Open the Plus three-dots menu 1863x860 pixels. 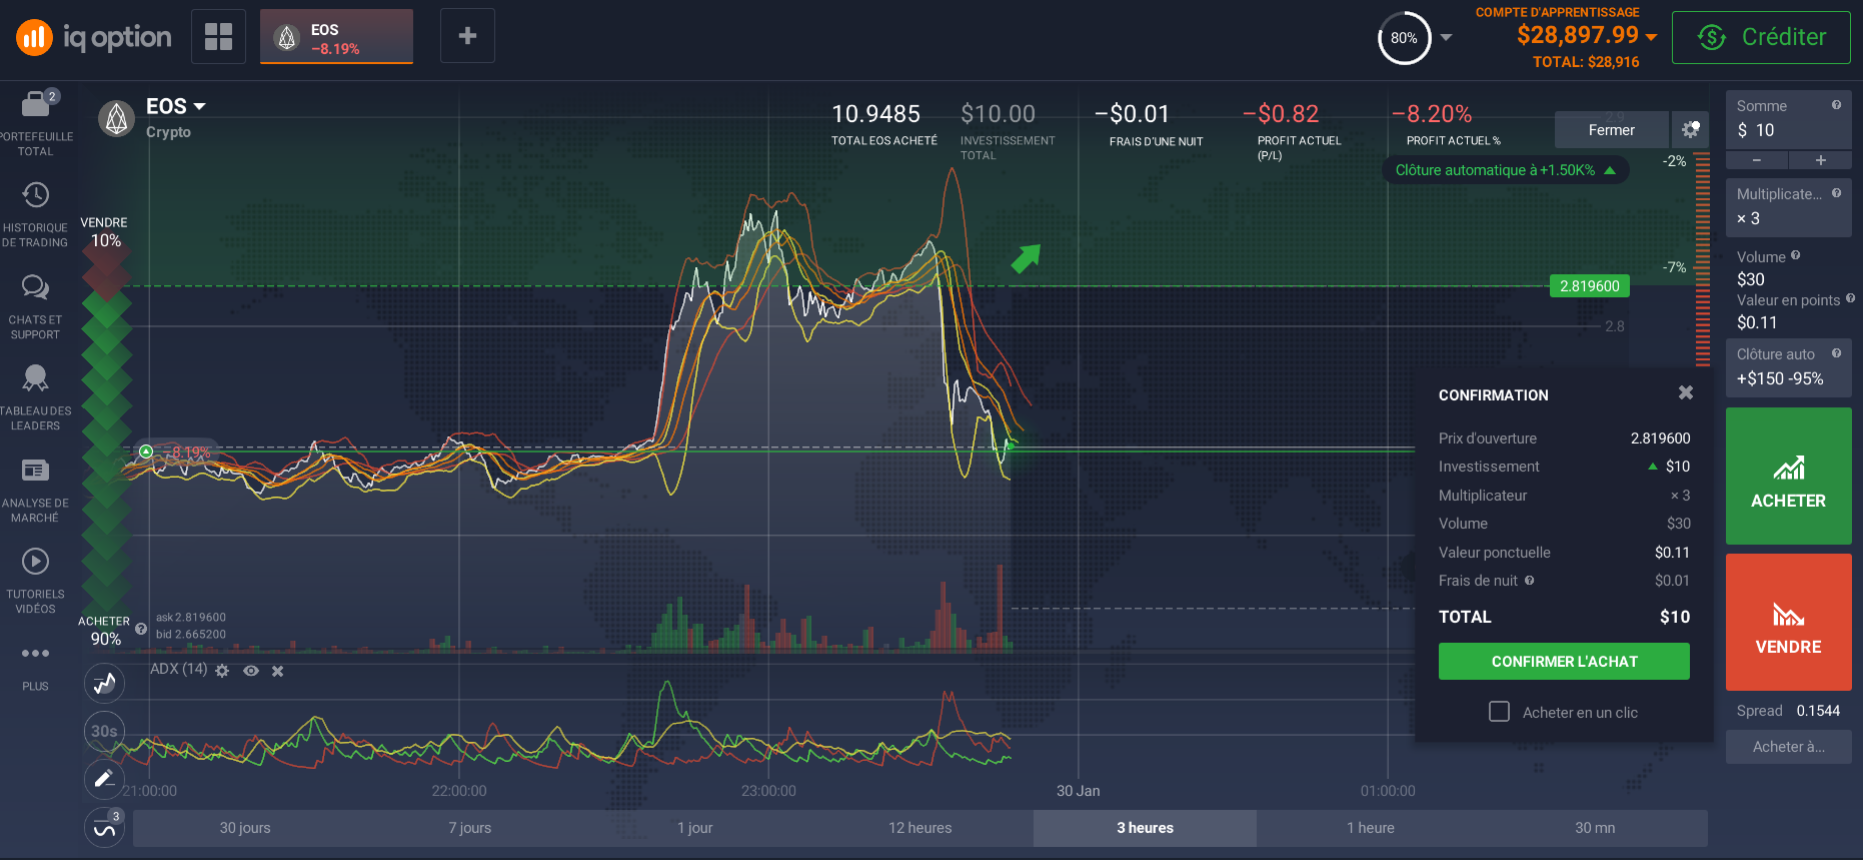pyautogui.click(x=35, y=653)
